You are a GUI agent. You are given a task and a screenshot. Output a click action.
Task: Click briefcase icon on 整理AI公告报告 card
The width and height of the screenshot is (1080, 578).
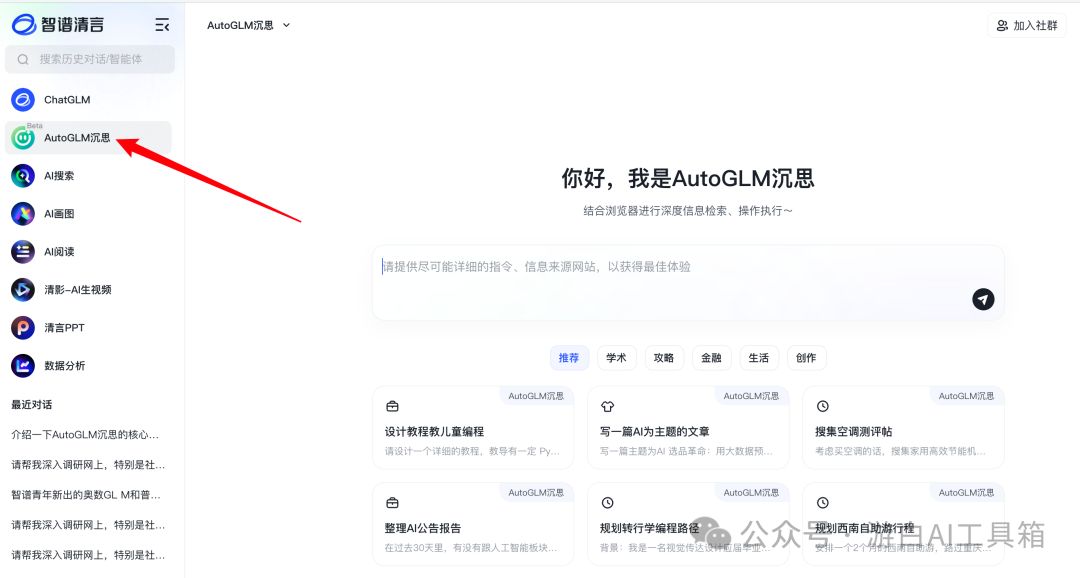393,503
